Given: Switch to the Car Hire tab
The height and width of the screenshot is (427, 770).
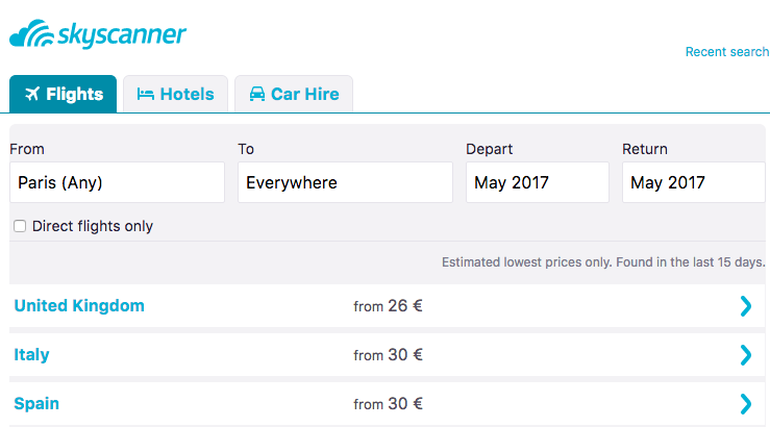Looking at the screenshot, I should point(294,94).
